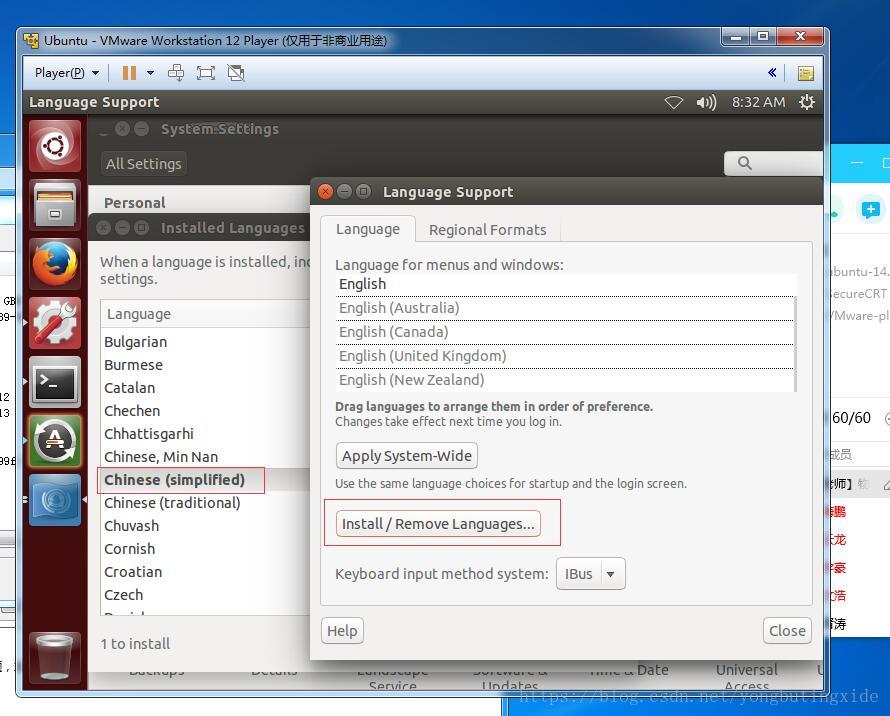Launch Firefox from the Ubuntu launcher
The image size is (890, 716).
click(54, 264)
